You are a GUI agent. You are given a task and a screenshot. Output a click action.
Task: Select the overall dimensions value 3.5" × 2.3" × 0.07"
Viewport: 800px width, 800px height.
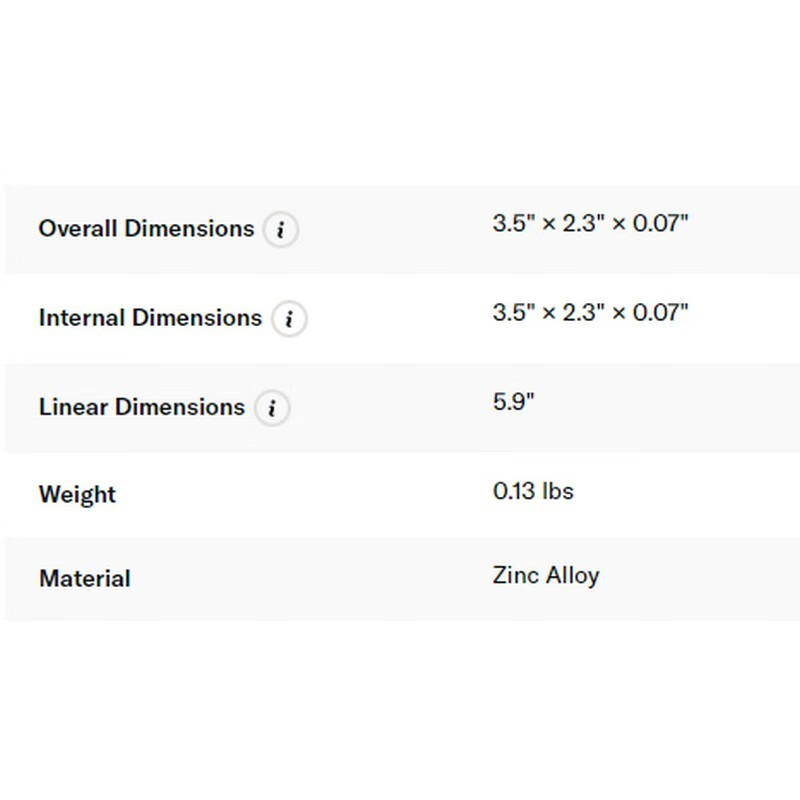coord(590,223)
